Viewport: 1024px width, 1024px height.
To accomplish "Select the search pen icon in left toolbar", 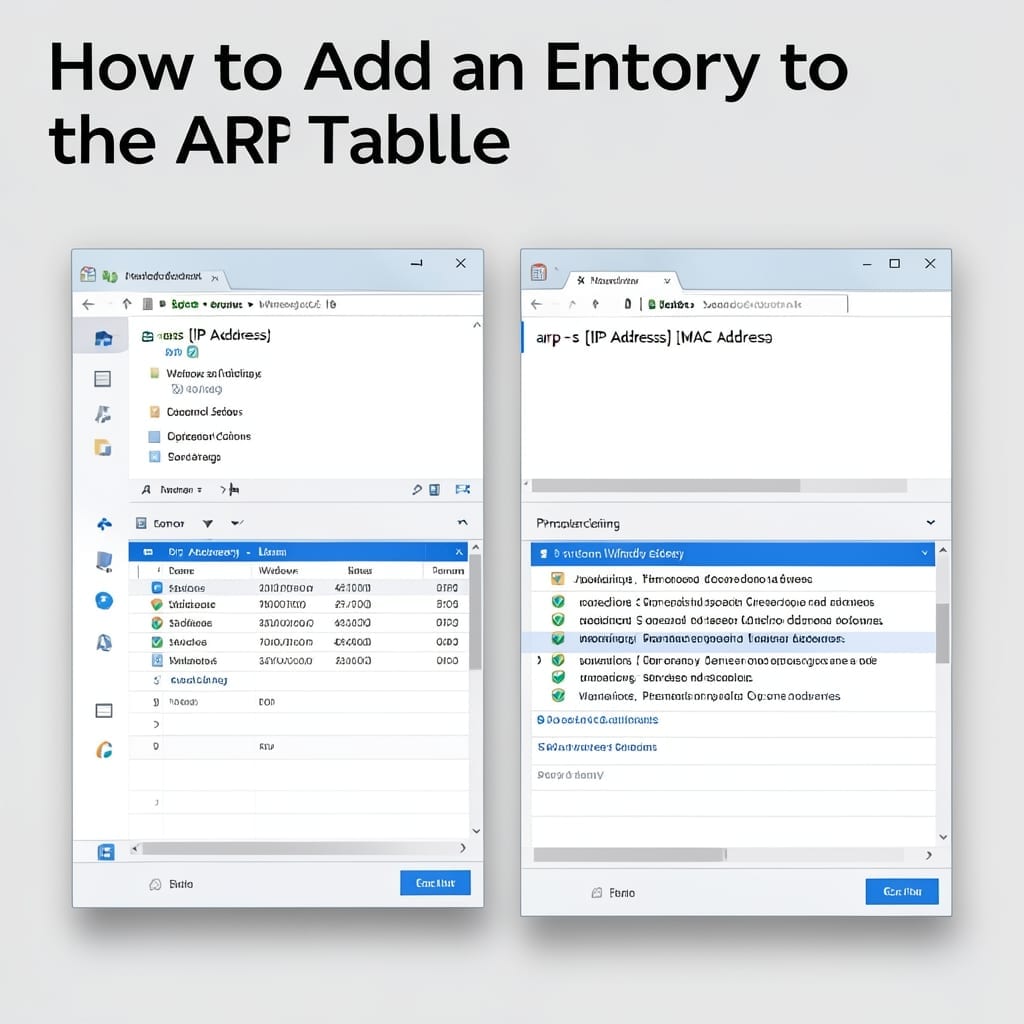I will tap(417, 489).
